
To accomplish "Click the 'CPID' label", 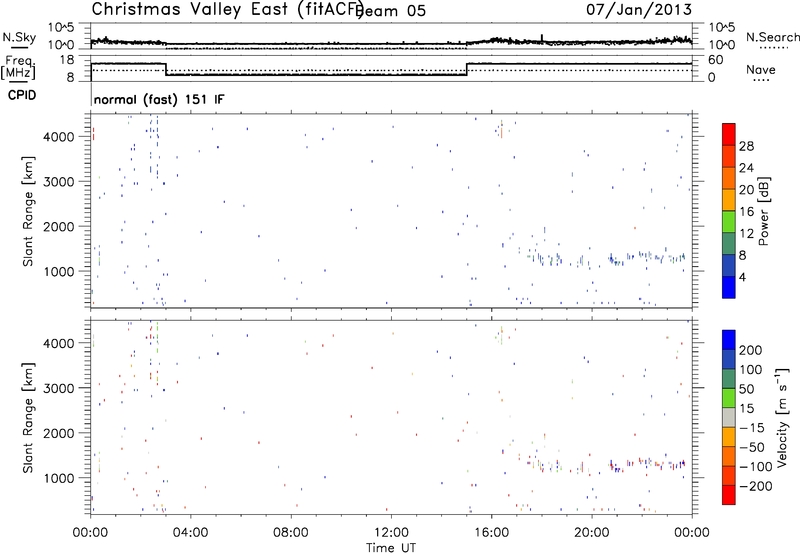I will coord(22,95).
